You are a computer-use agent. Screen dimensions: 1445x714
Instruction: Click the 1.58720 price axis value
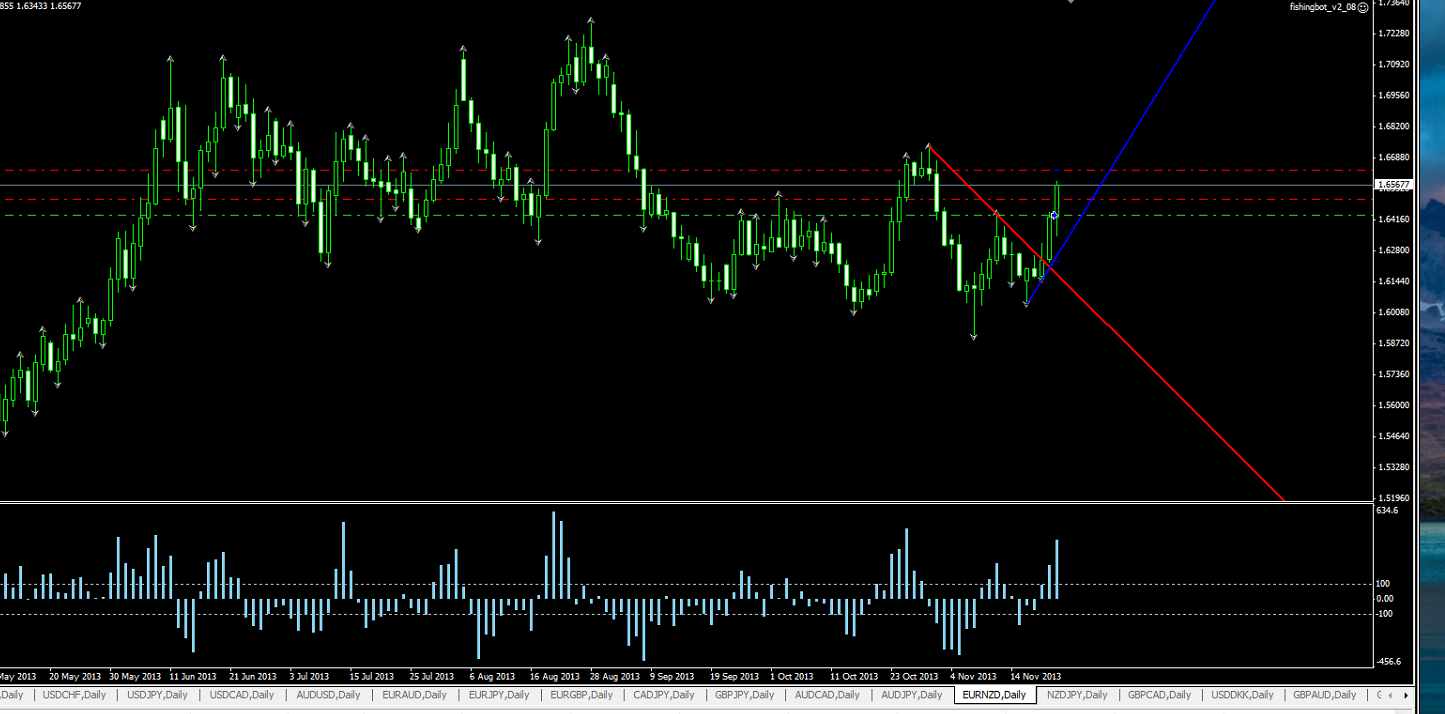(x=1394, y=343)
